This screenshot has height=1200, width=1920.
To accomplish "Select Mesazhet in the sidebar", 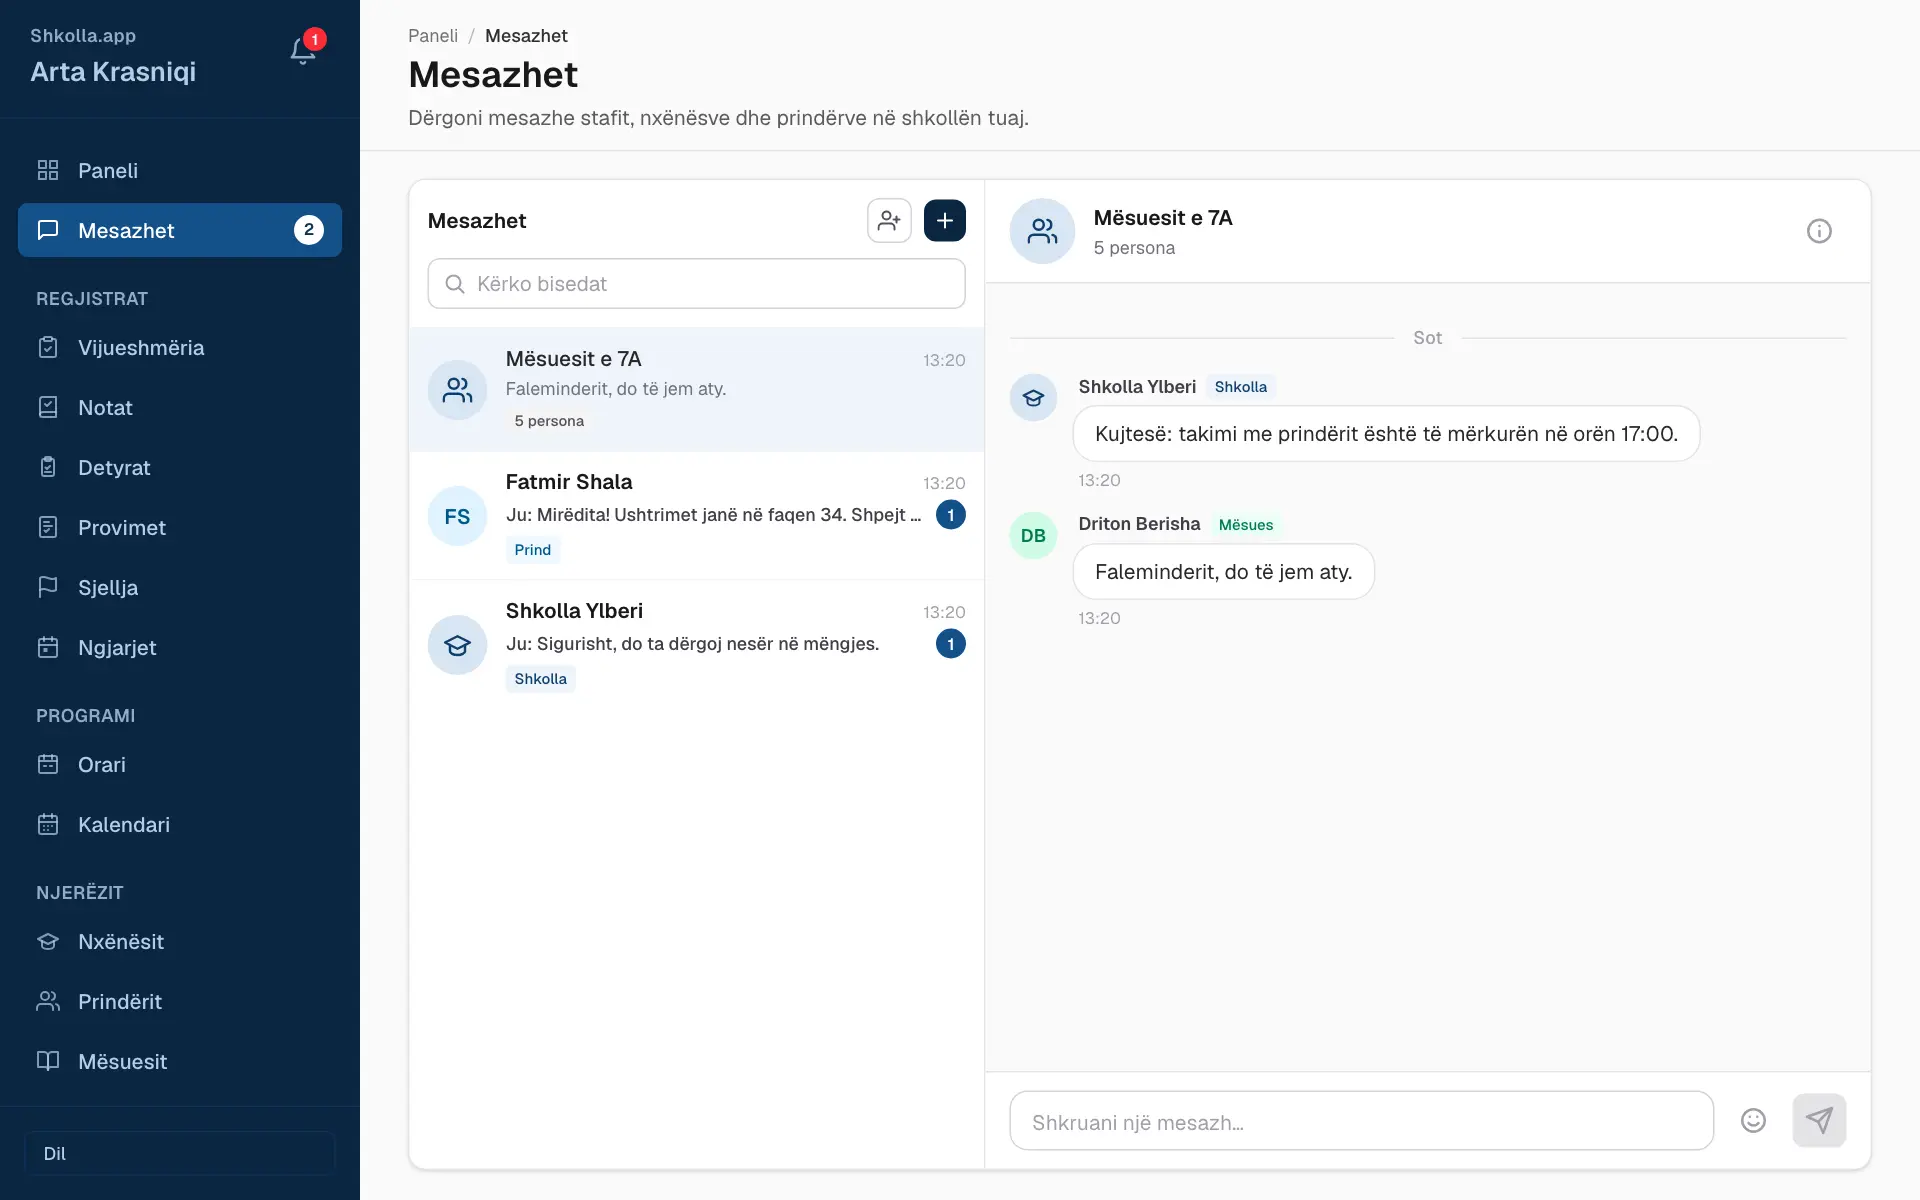I will pos(180,230).
